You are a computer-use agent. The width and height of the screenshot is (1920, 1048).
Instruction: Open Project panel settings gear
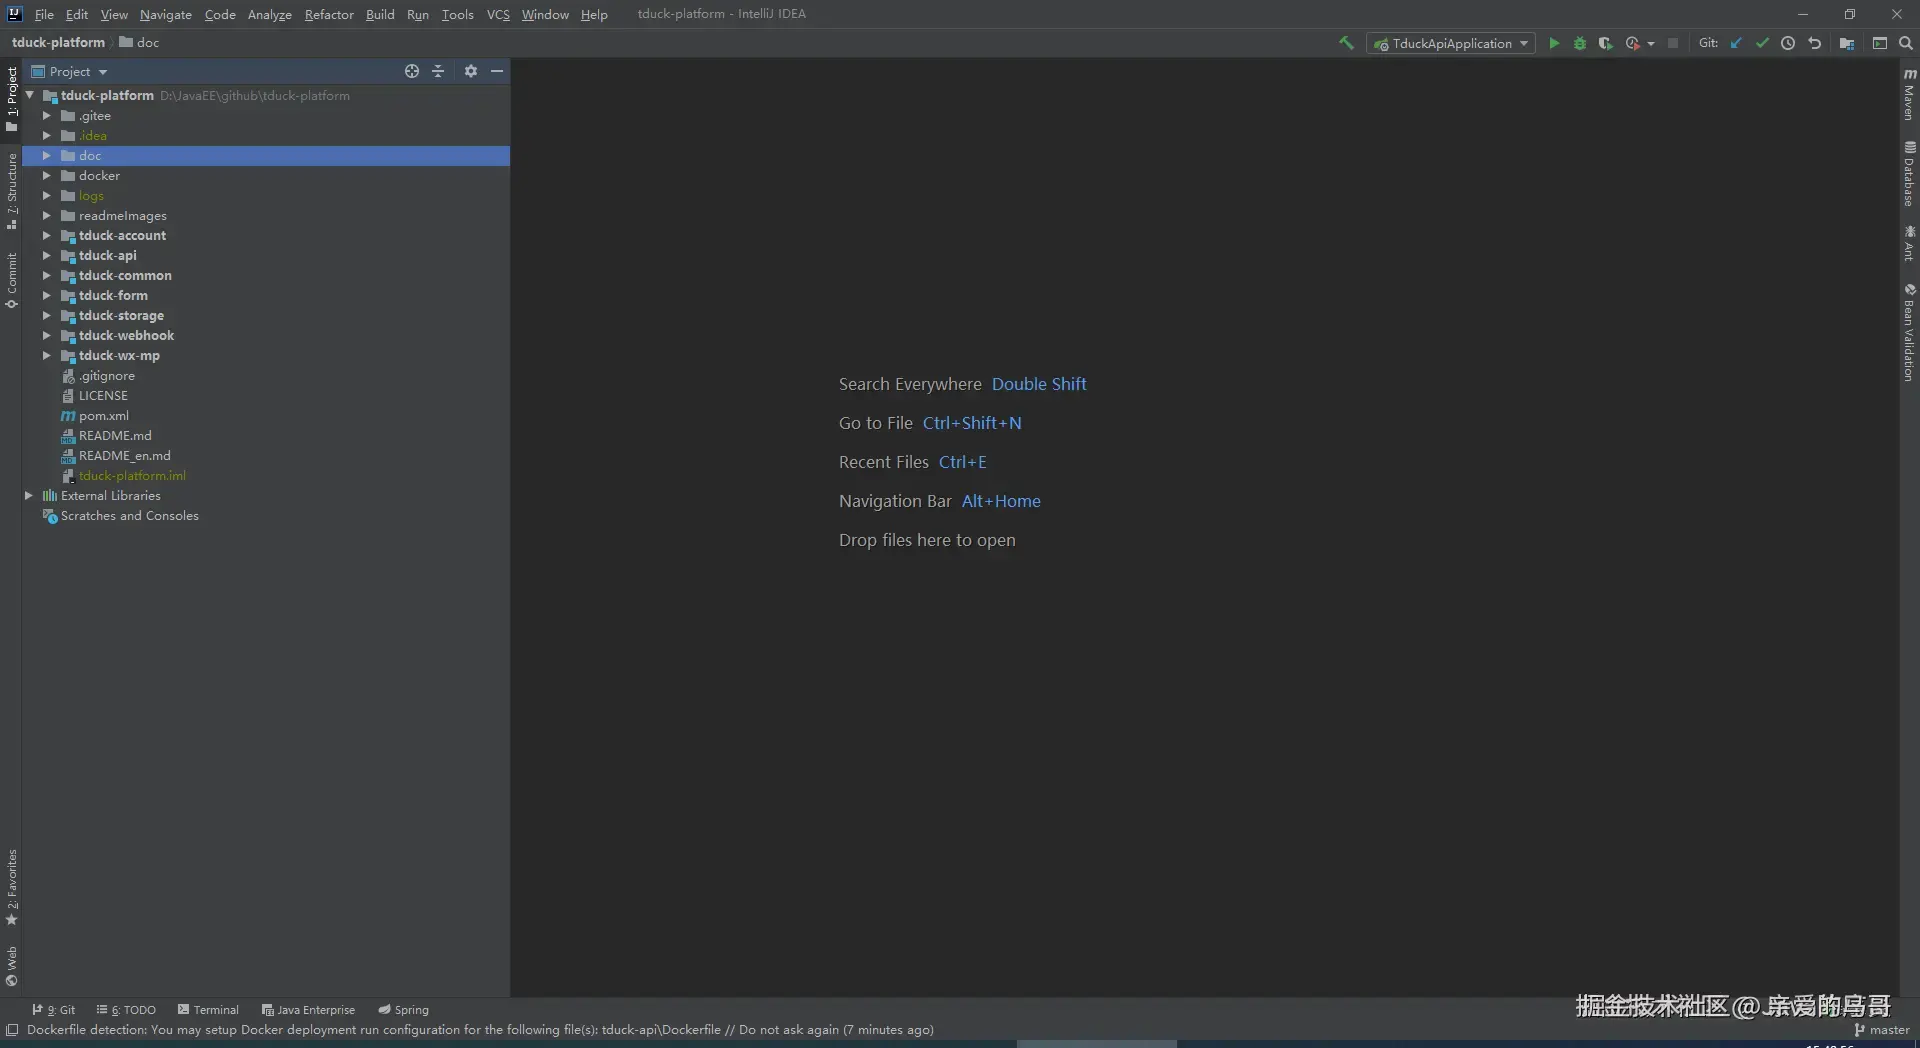pos(470,71)
